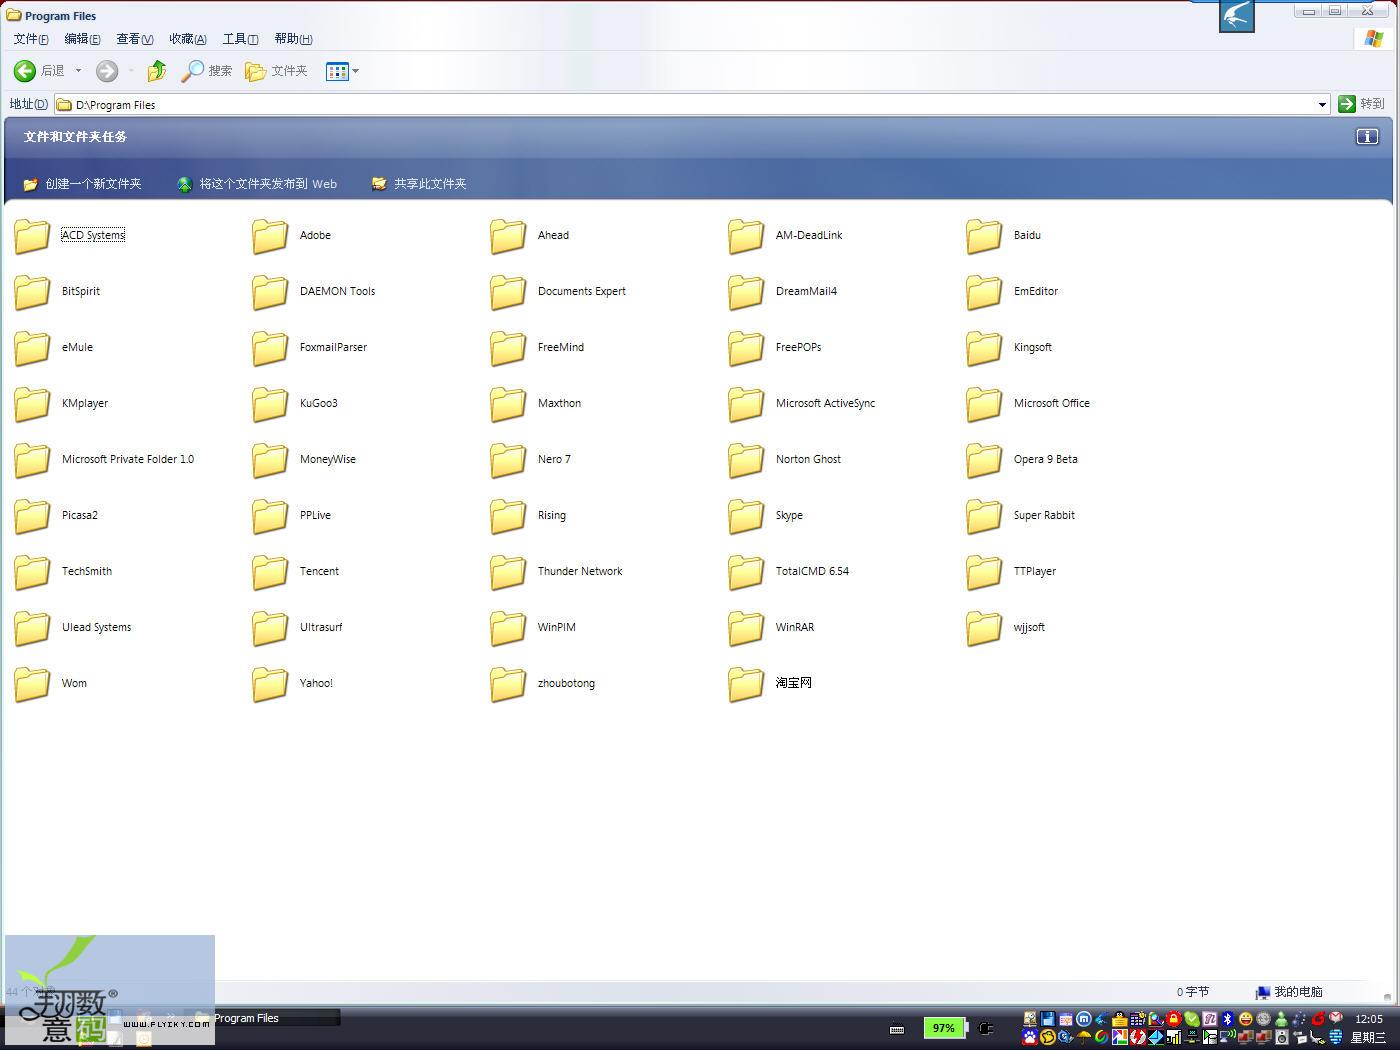This screenshot has height=1050, width=1400.
Task: Select the KMplayer folder icon
Action: pyautogui.click(x=32, y=404)
